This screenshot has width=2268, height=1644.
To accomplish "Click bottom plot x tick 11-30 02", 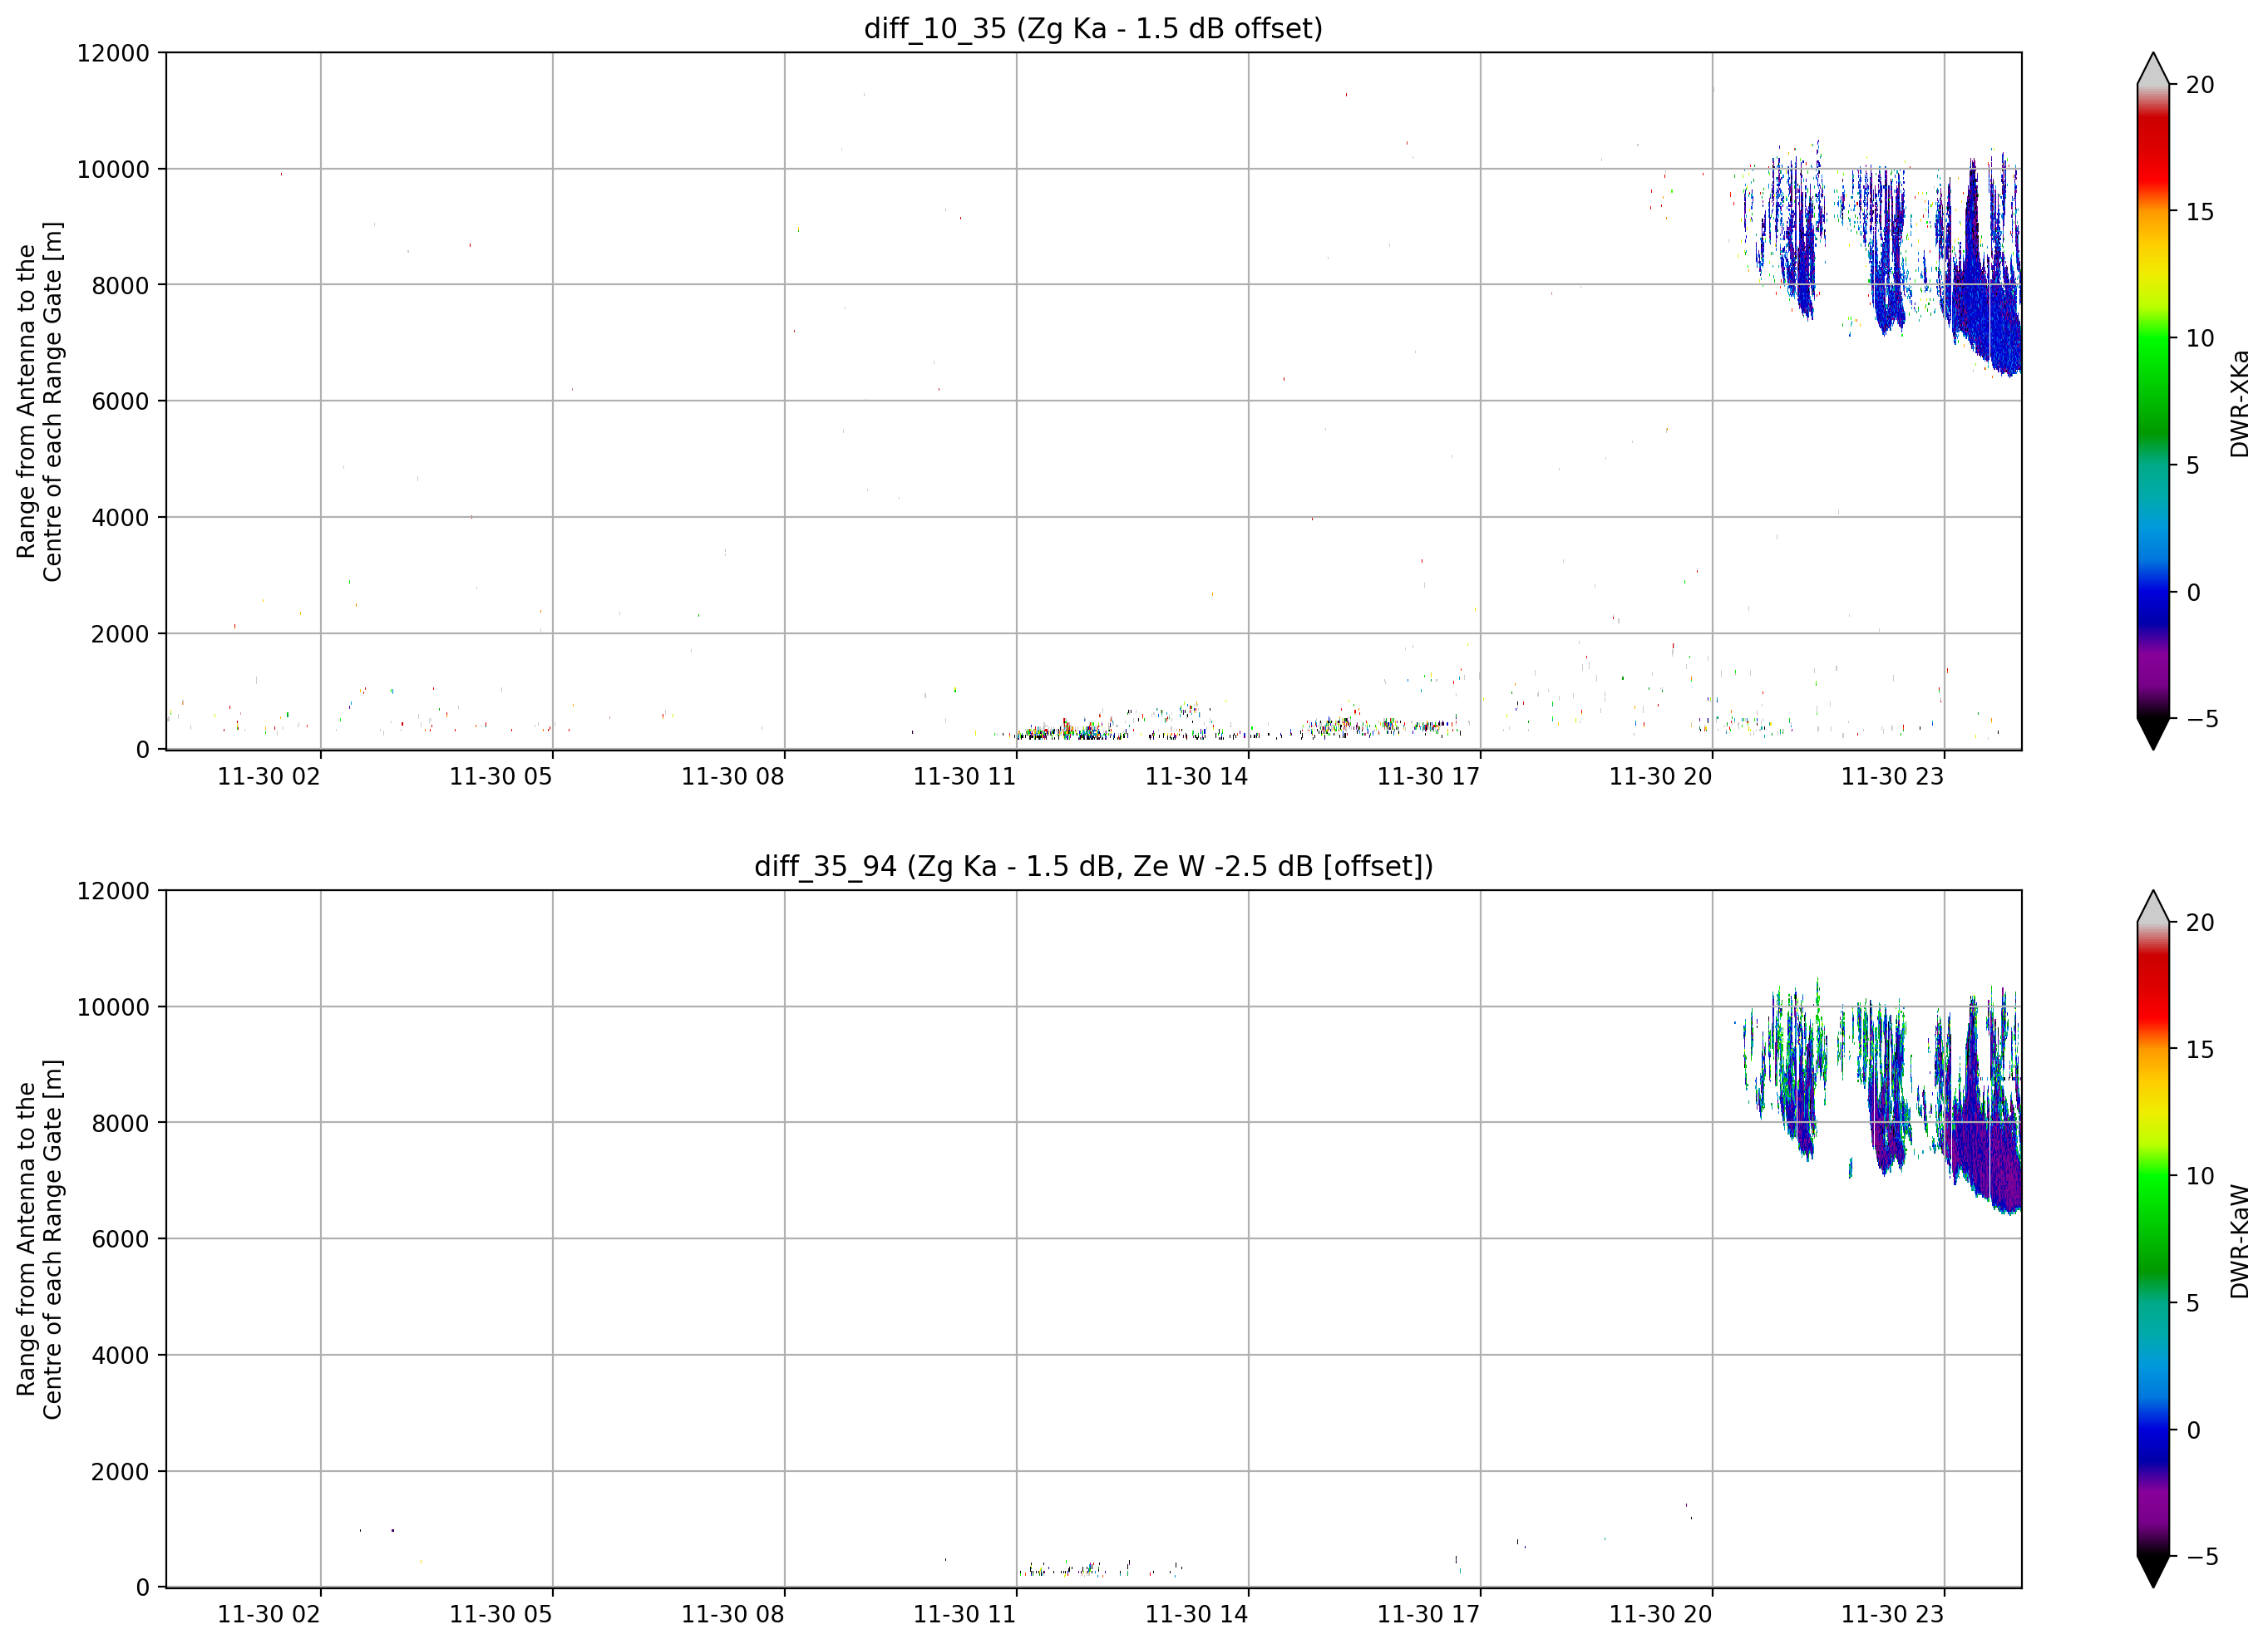I will 269,1615.
